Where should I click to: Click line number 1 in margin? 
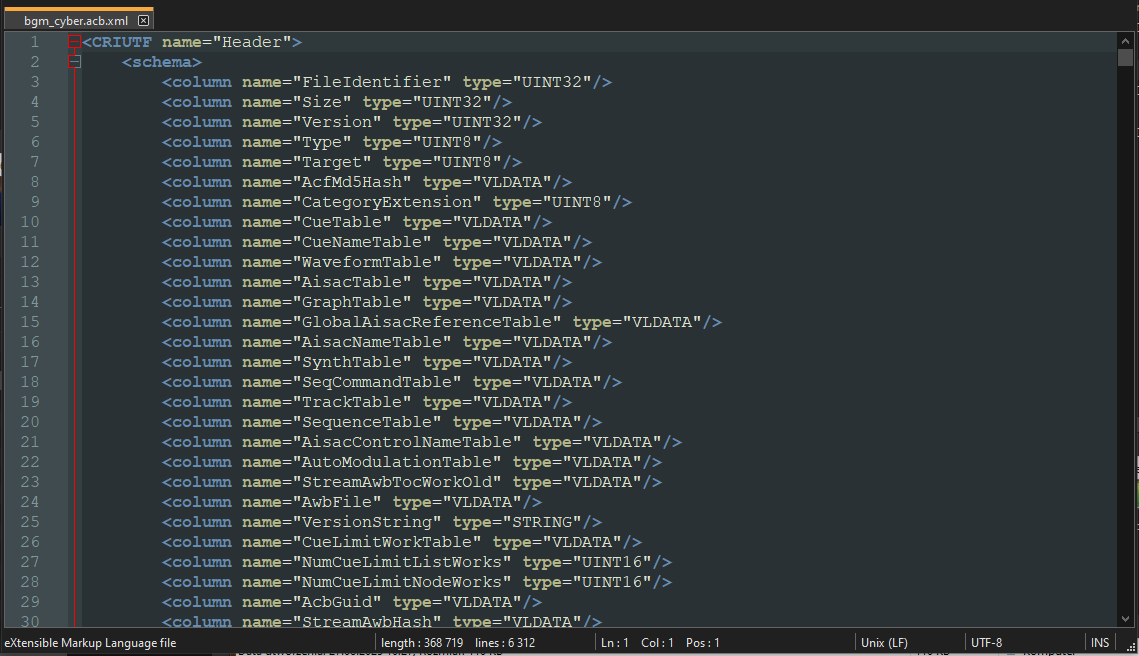pyautogui.click(x=34, y=42)
